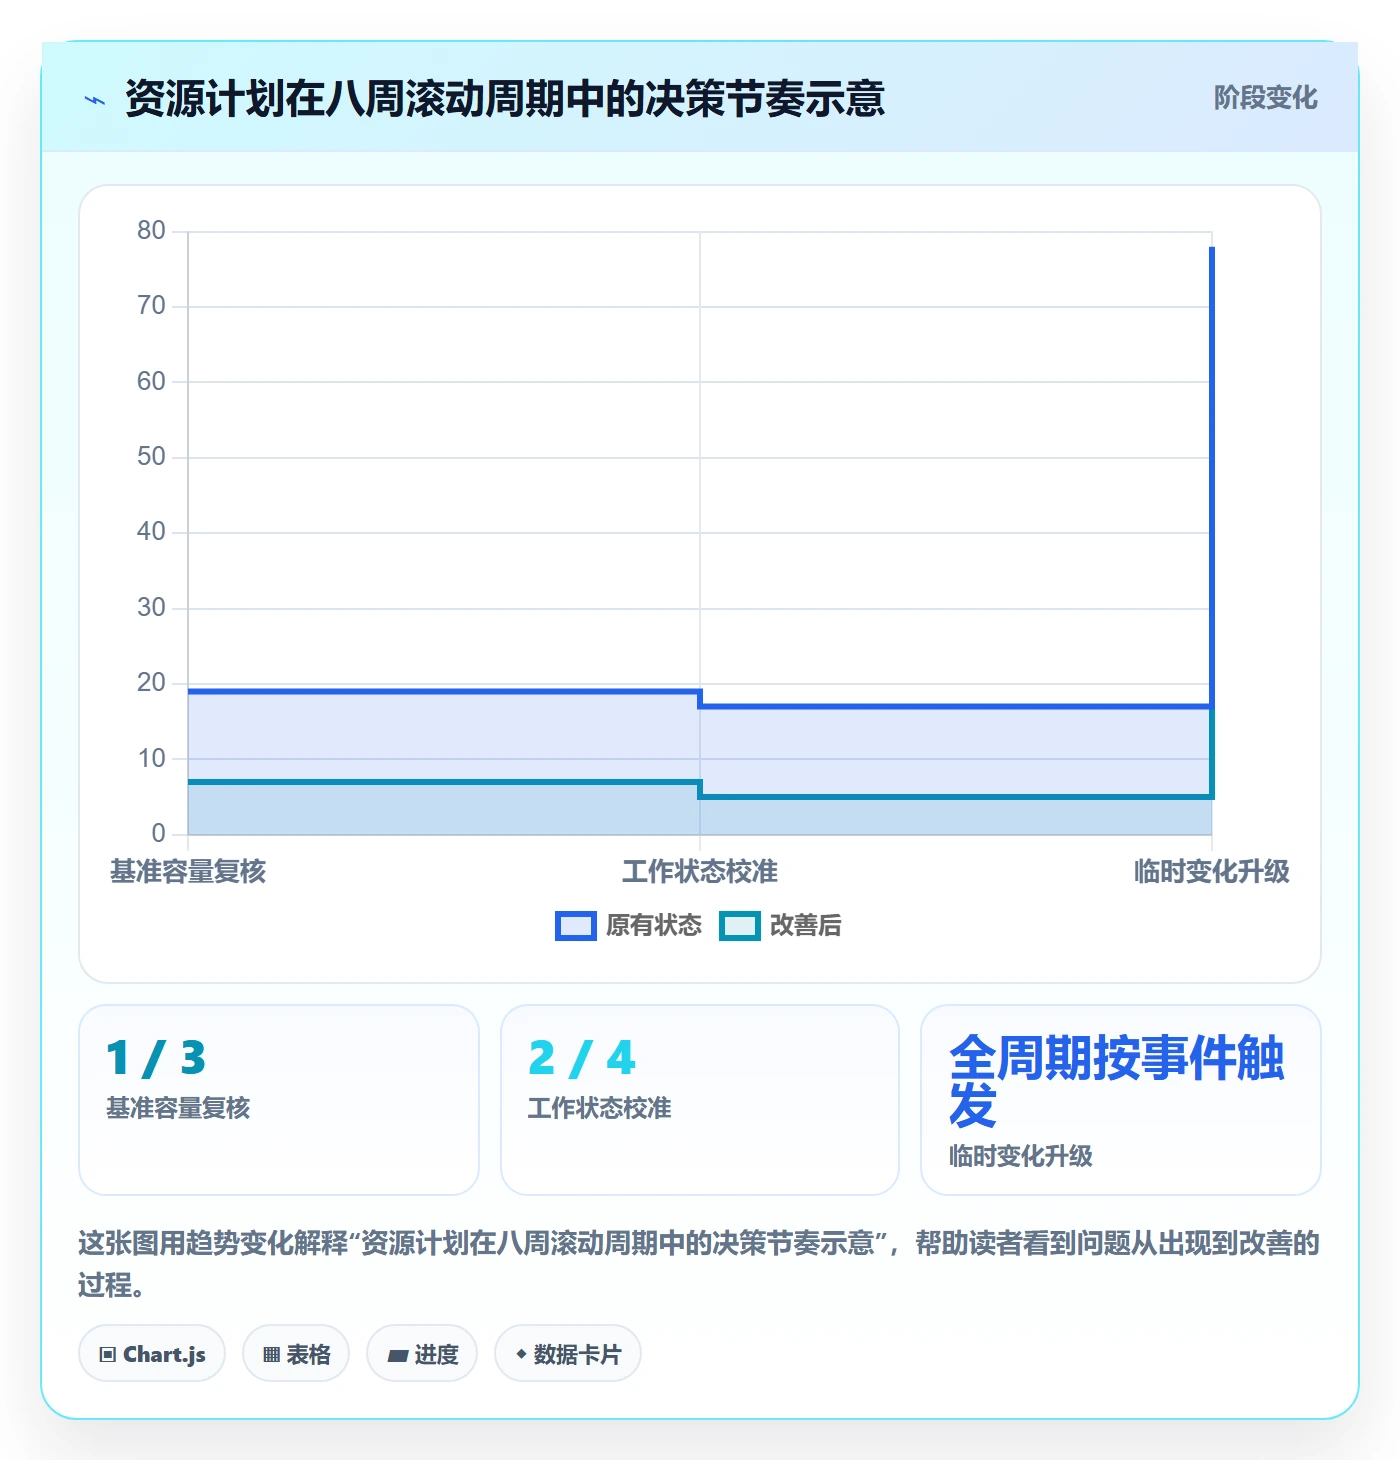1400x1460 pixels.
Task: Toggle the 原有状态 legend swatch
Action: coord(575,926)
